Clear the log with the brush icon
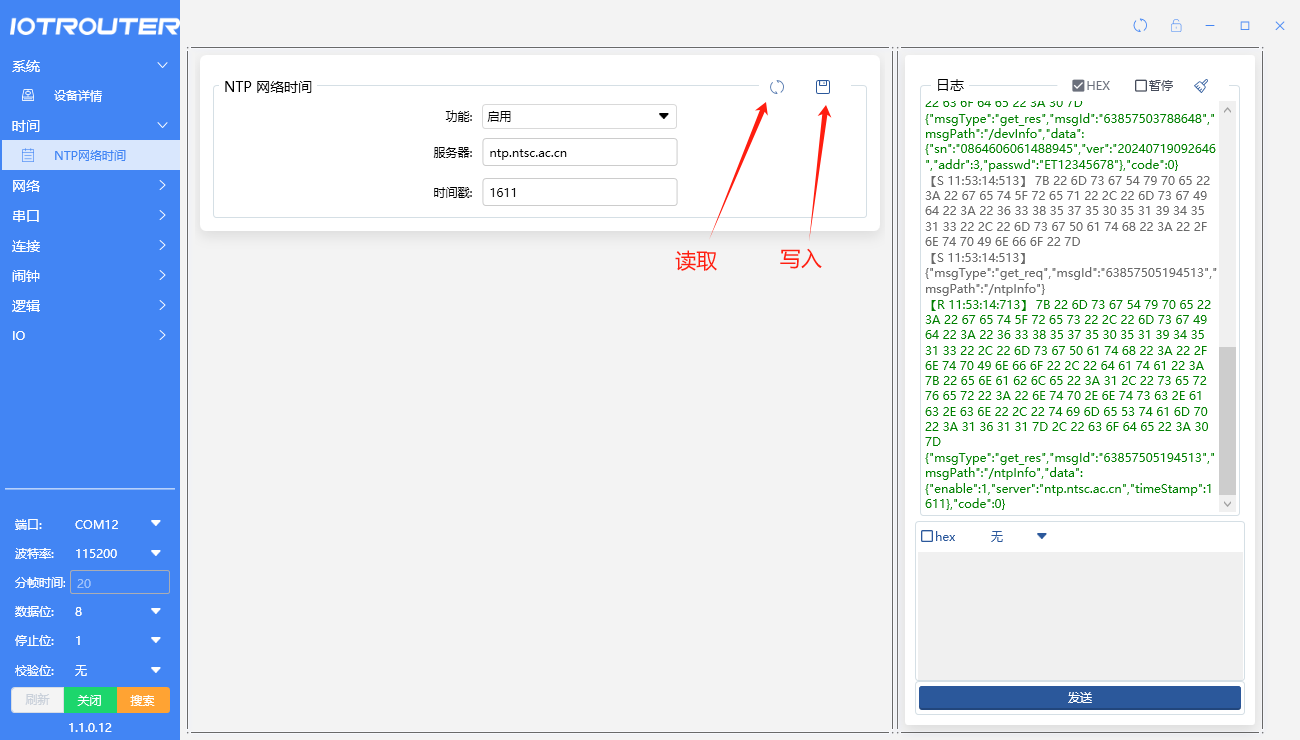The image size is (1300, 740). (x=1201, y=86)
